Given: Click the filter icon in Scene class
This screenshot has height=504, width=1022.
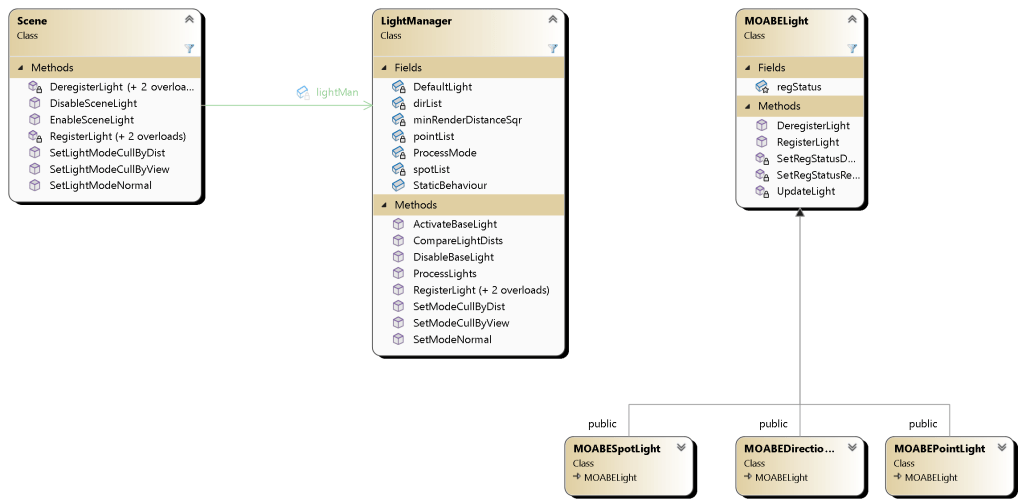Looking at the screenshot, I should point(189,48).
